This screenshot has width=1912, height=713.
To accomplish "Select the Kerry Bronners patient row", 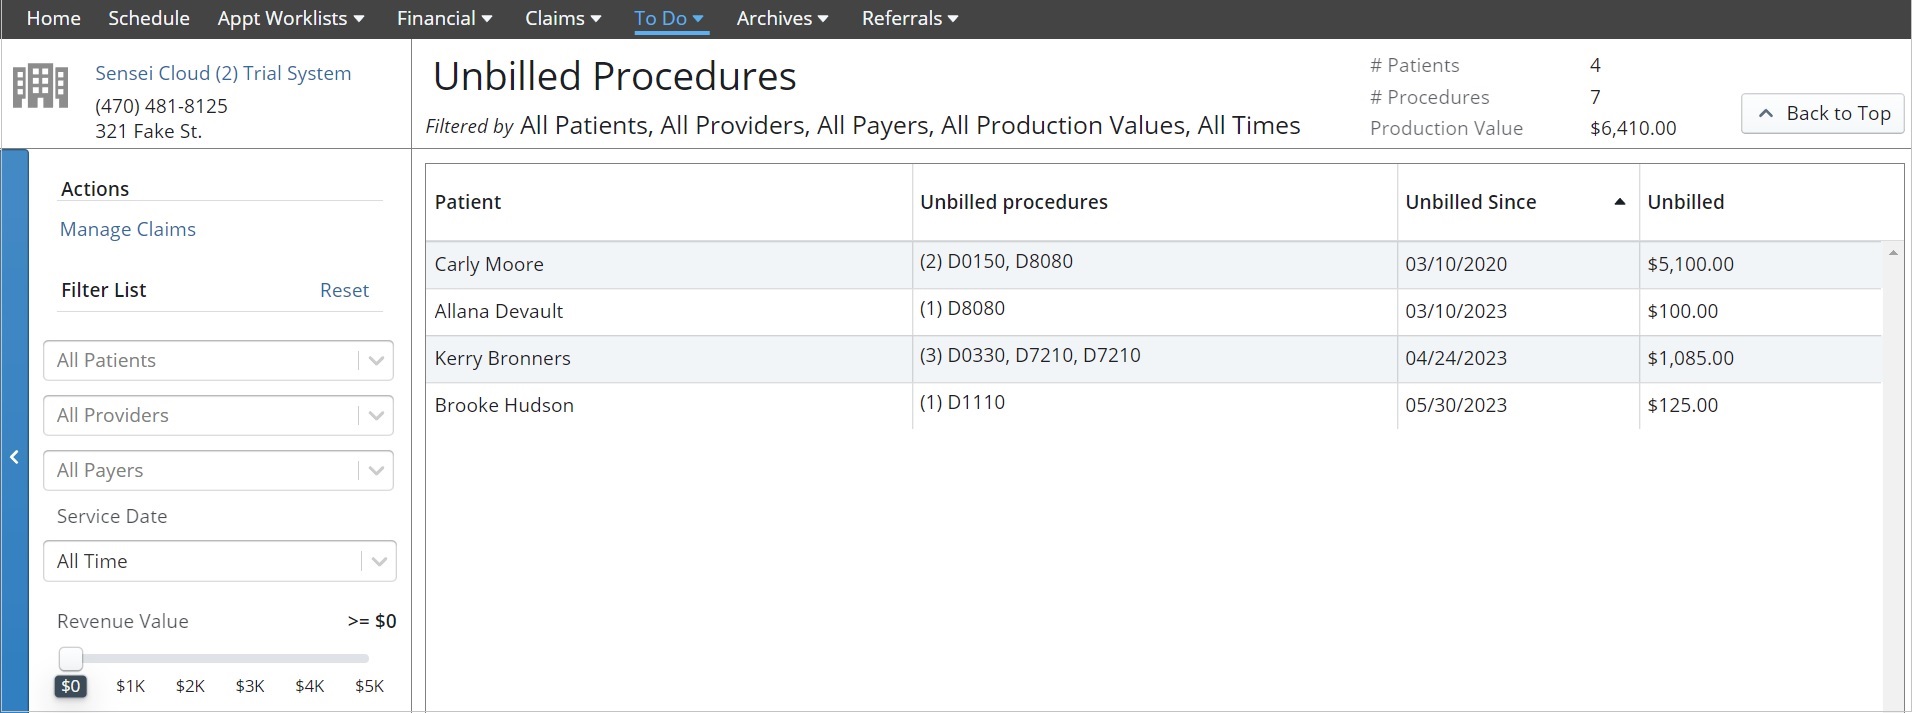I will pos(1153,359).
